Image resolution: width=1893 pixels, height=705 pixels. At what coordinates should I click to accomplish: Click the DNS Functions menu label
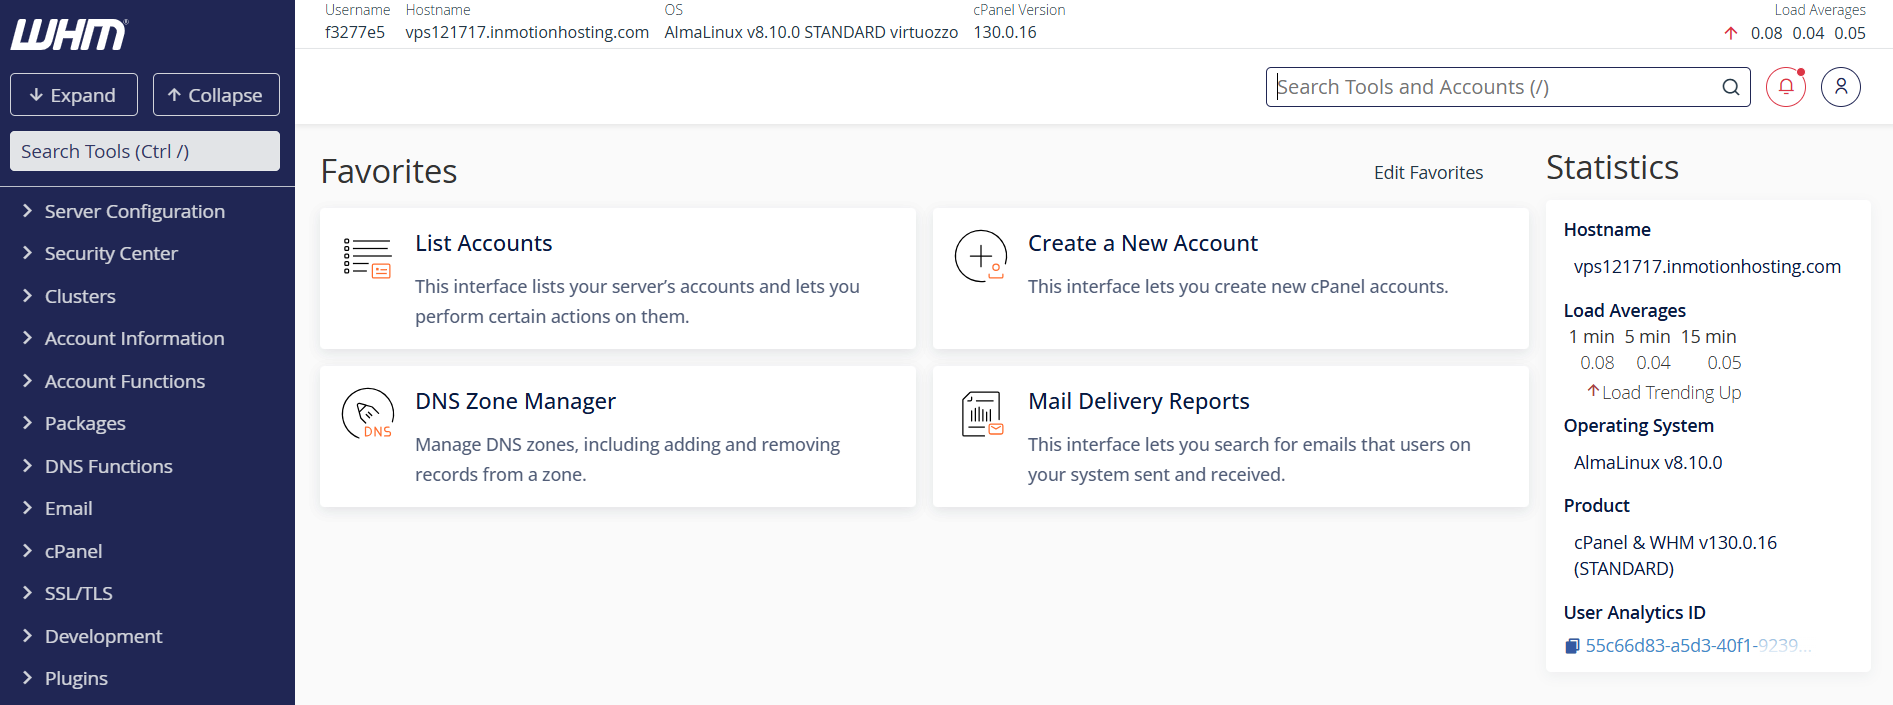(x=109, y=466)
